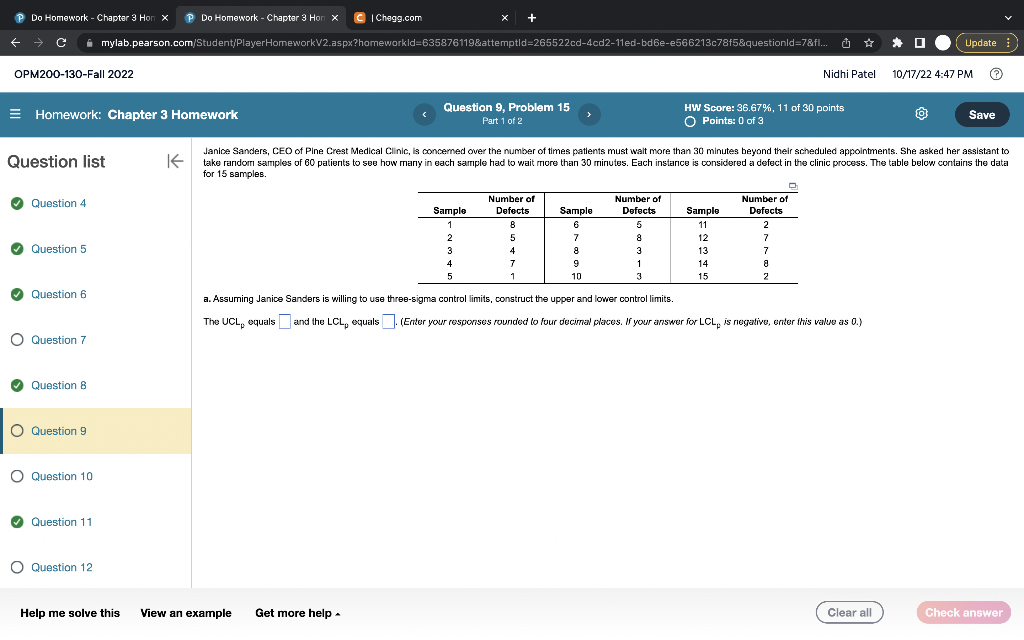The width and height of the screenshot is (1024, 640).
Task: Go to previous question arrow
Action: point(424,114)
